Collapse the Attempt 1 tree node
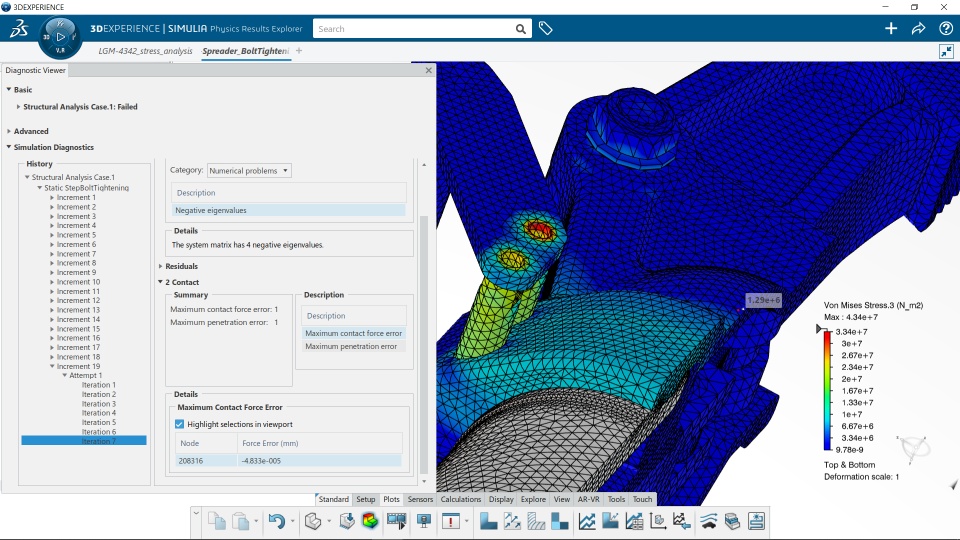This screenshot has height=540, width=960. pyautogui.click(x=64, y=375)
